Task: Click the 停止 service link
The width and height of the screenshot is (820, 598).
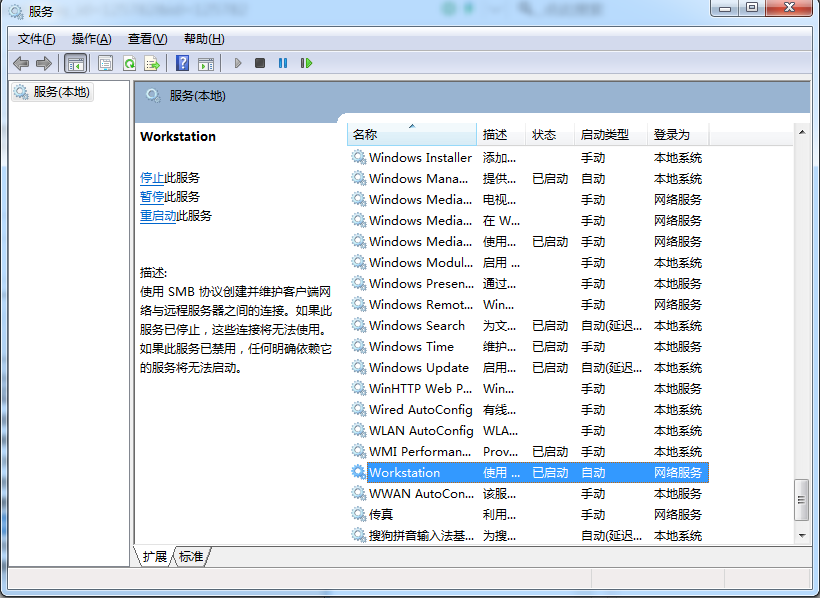Action: tap(152, 178)
